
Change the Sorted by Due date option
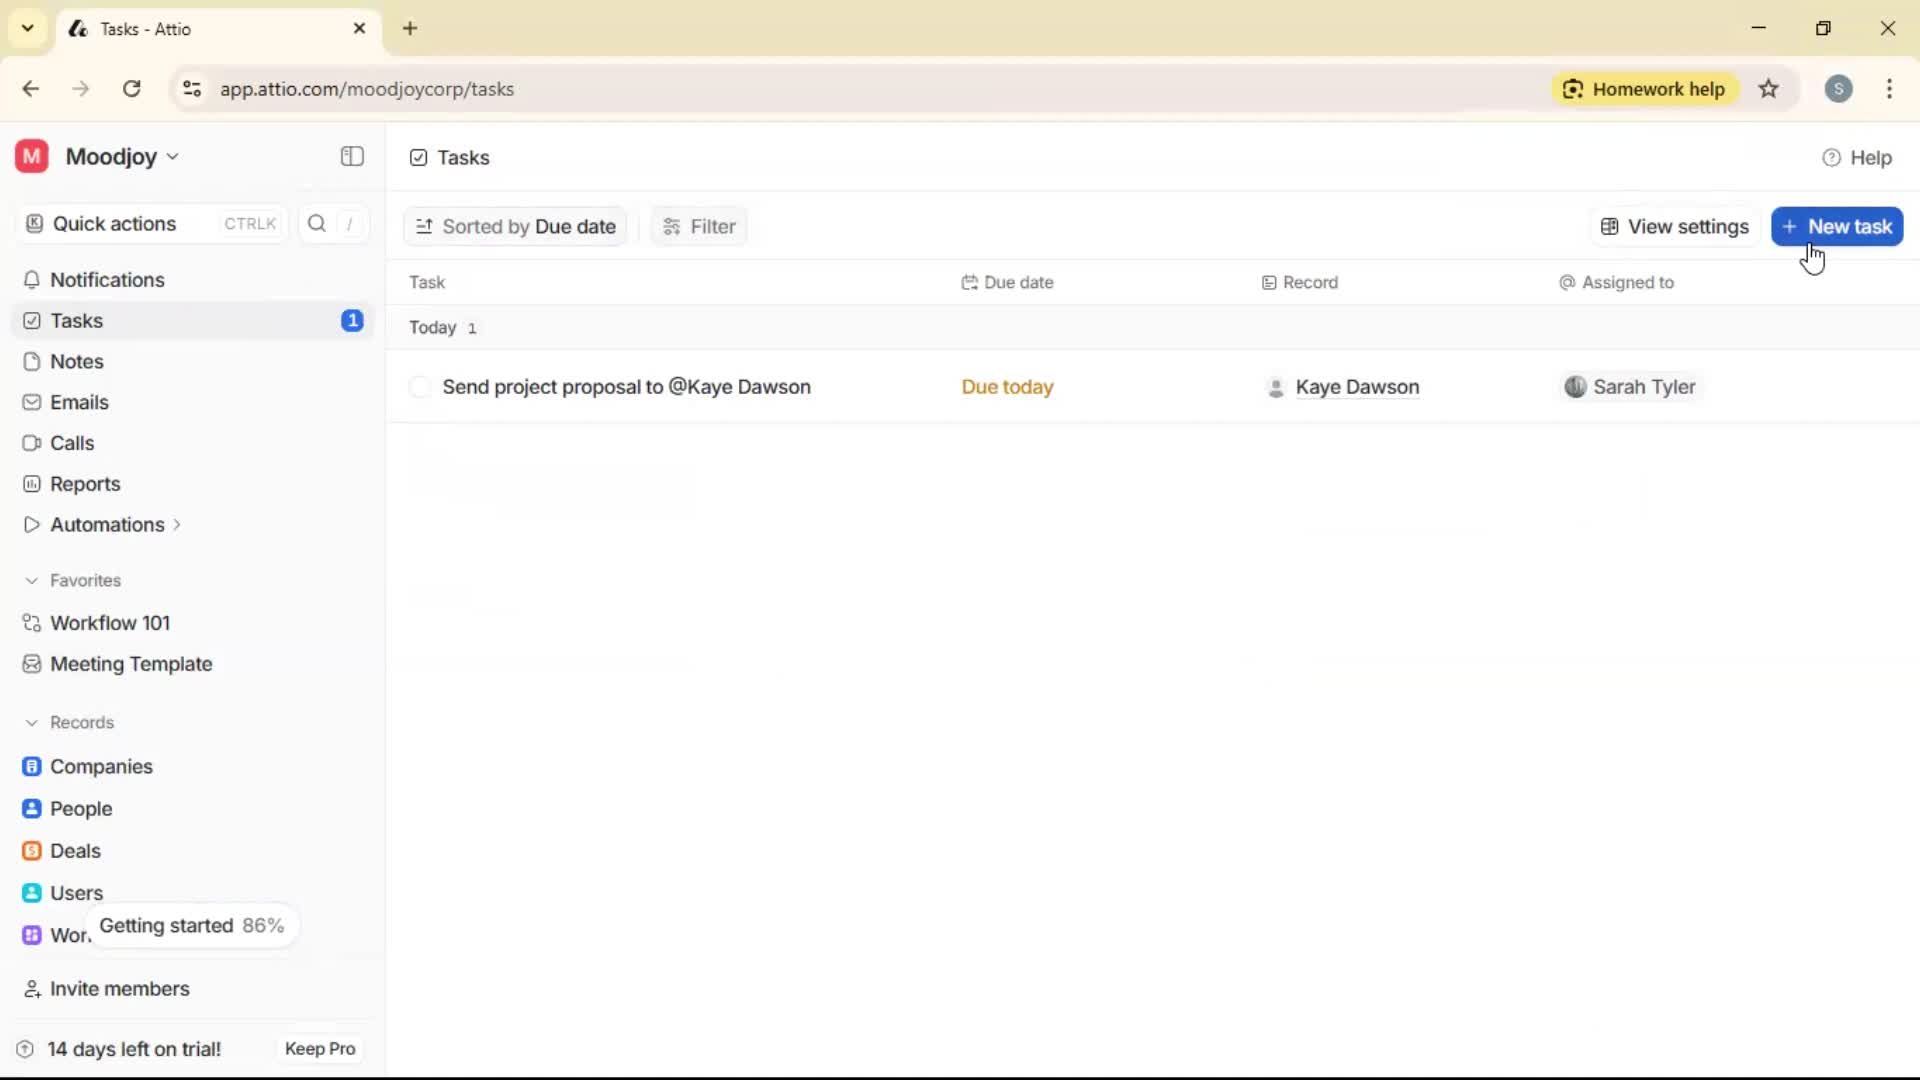tap(514, 226)
